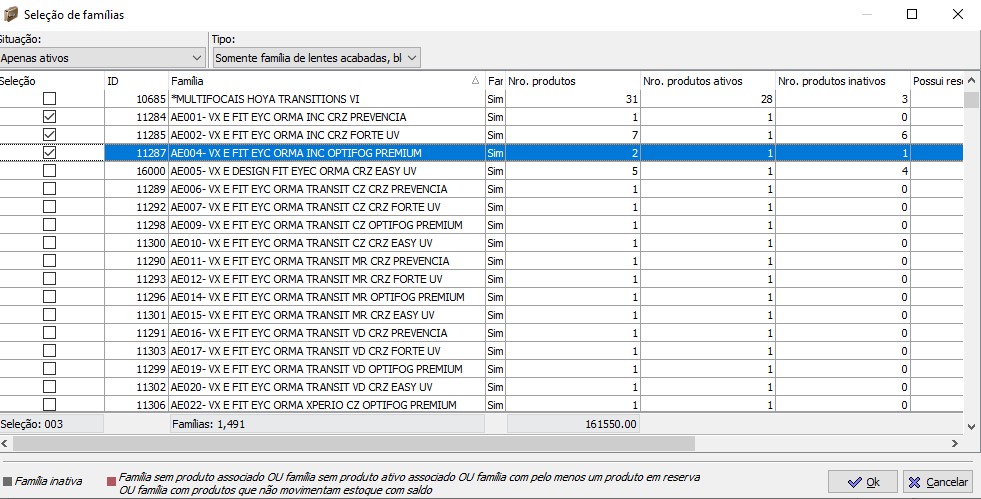The width and height of the screenshot is (981, 499).
Task: Click the horizontal scrollbar right arrow
Action: 955,443
